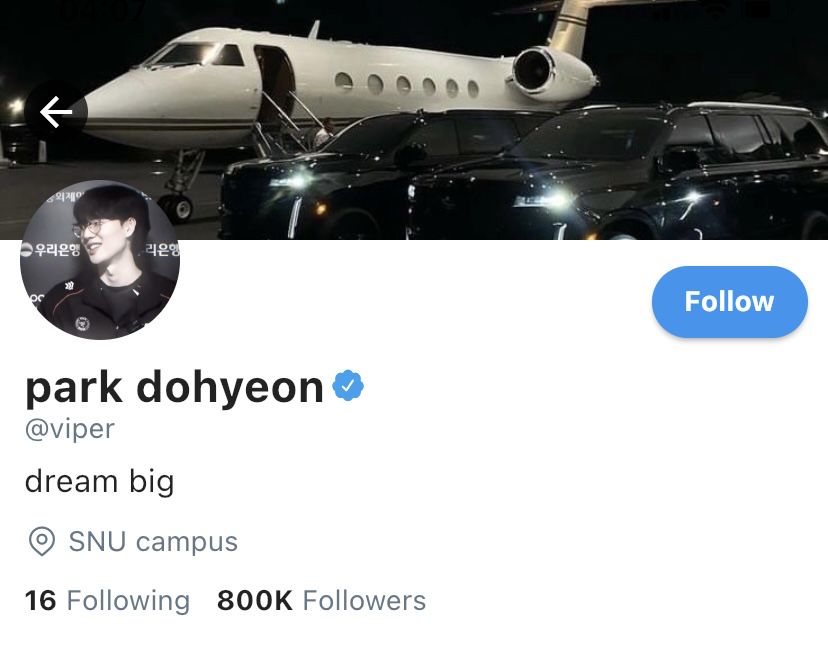The width and height of the screenshot is (828, 645).
Task: Click the Korean bank logo behind avatar
Action: [50, 250]
